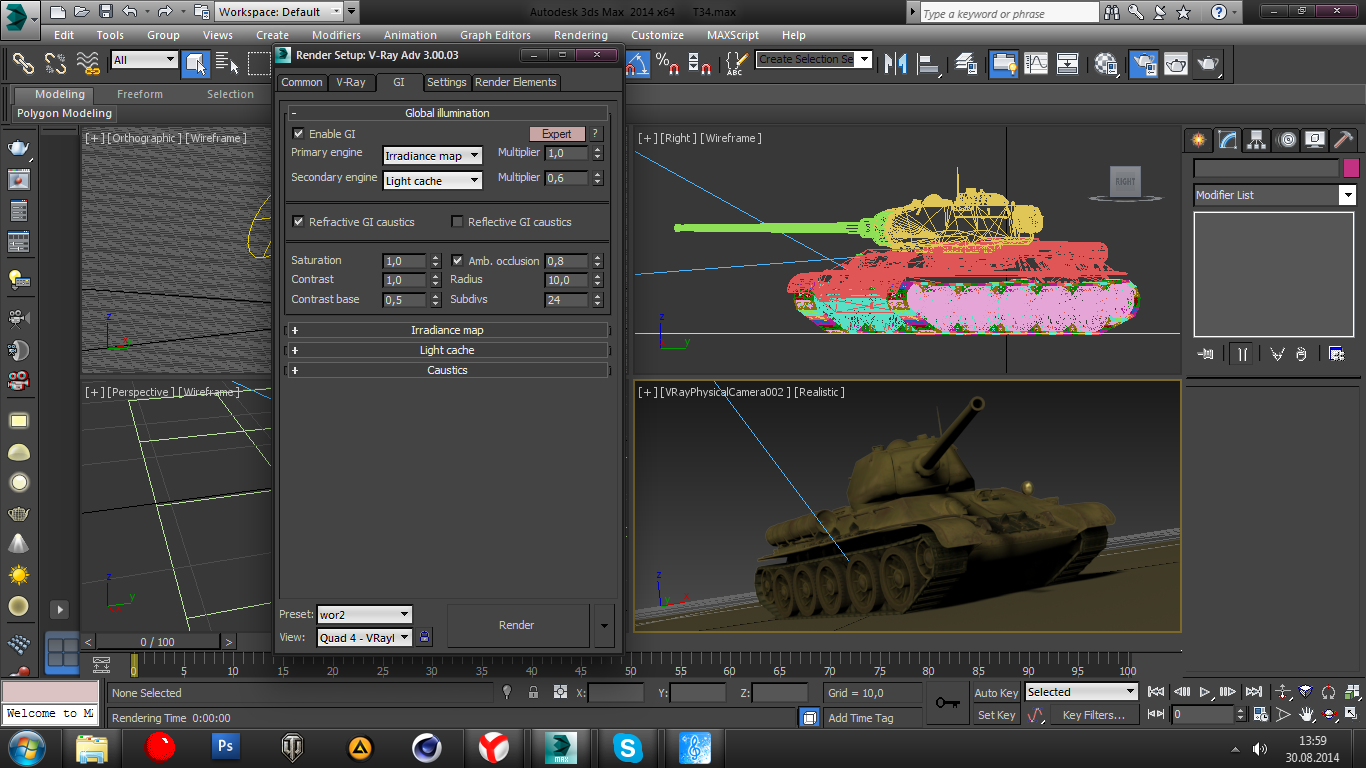The width and height of the screenshot is (1366, 768).
Task: Open the Create command panel tab
Action: [1198, 140]
